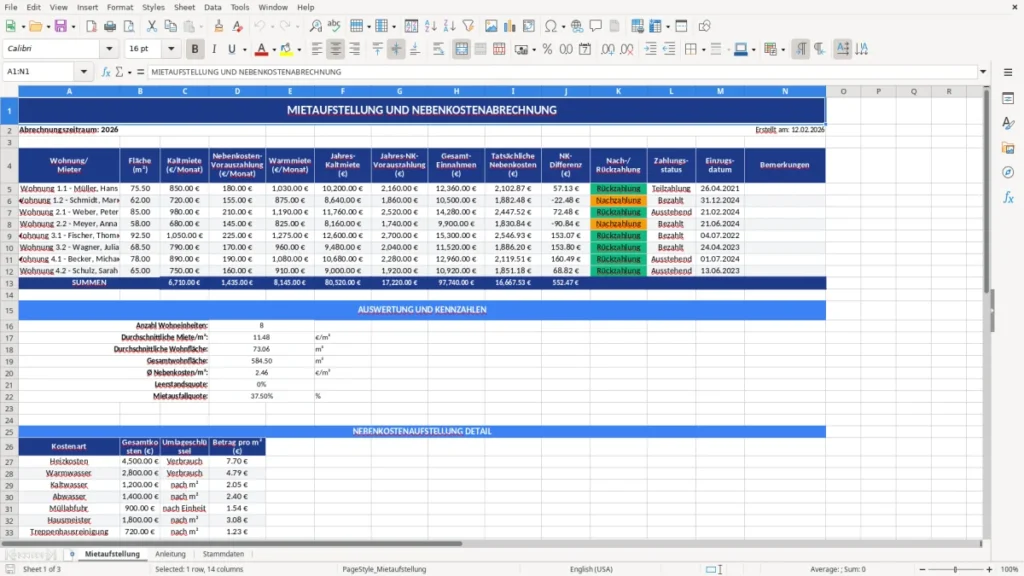Open the Sum function dropdown arrow
The width and height of the screenshot is (1024, 576).
[129, 72]
